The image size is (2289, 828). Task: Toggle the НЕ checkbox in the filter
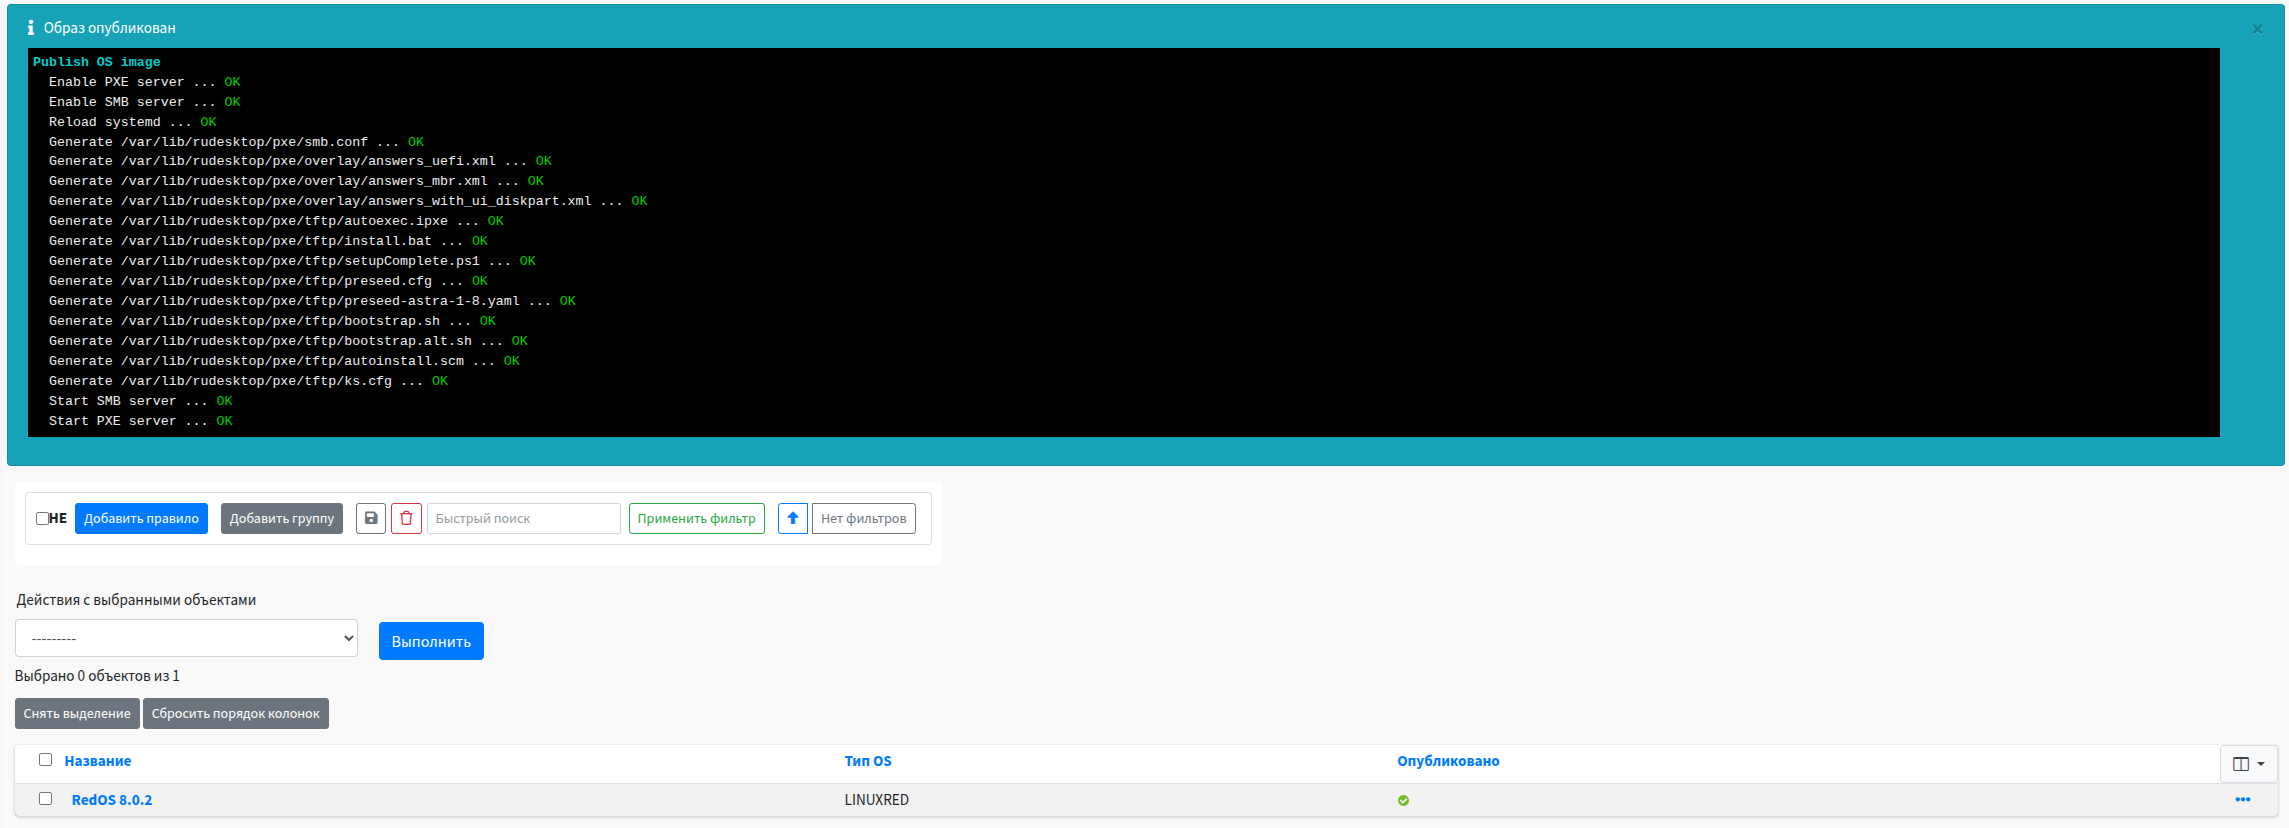point(43,518)
